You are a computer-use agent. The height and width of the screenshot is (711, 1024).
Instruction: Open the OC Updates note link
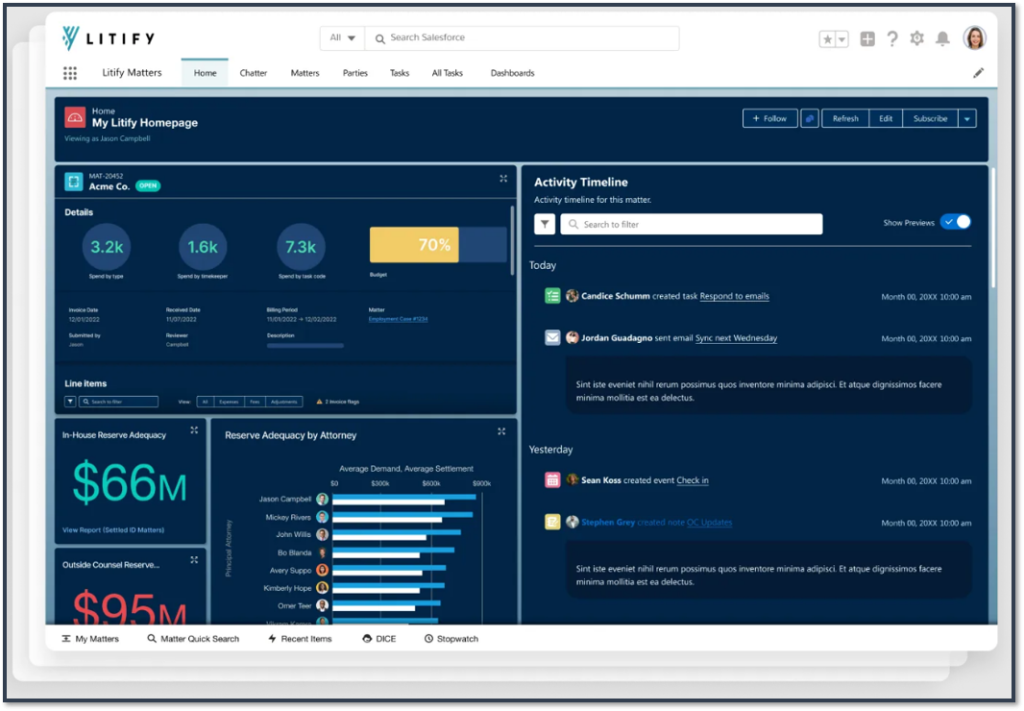(709, 522)
